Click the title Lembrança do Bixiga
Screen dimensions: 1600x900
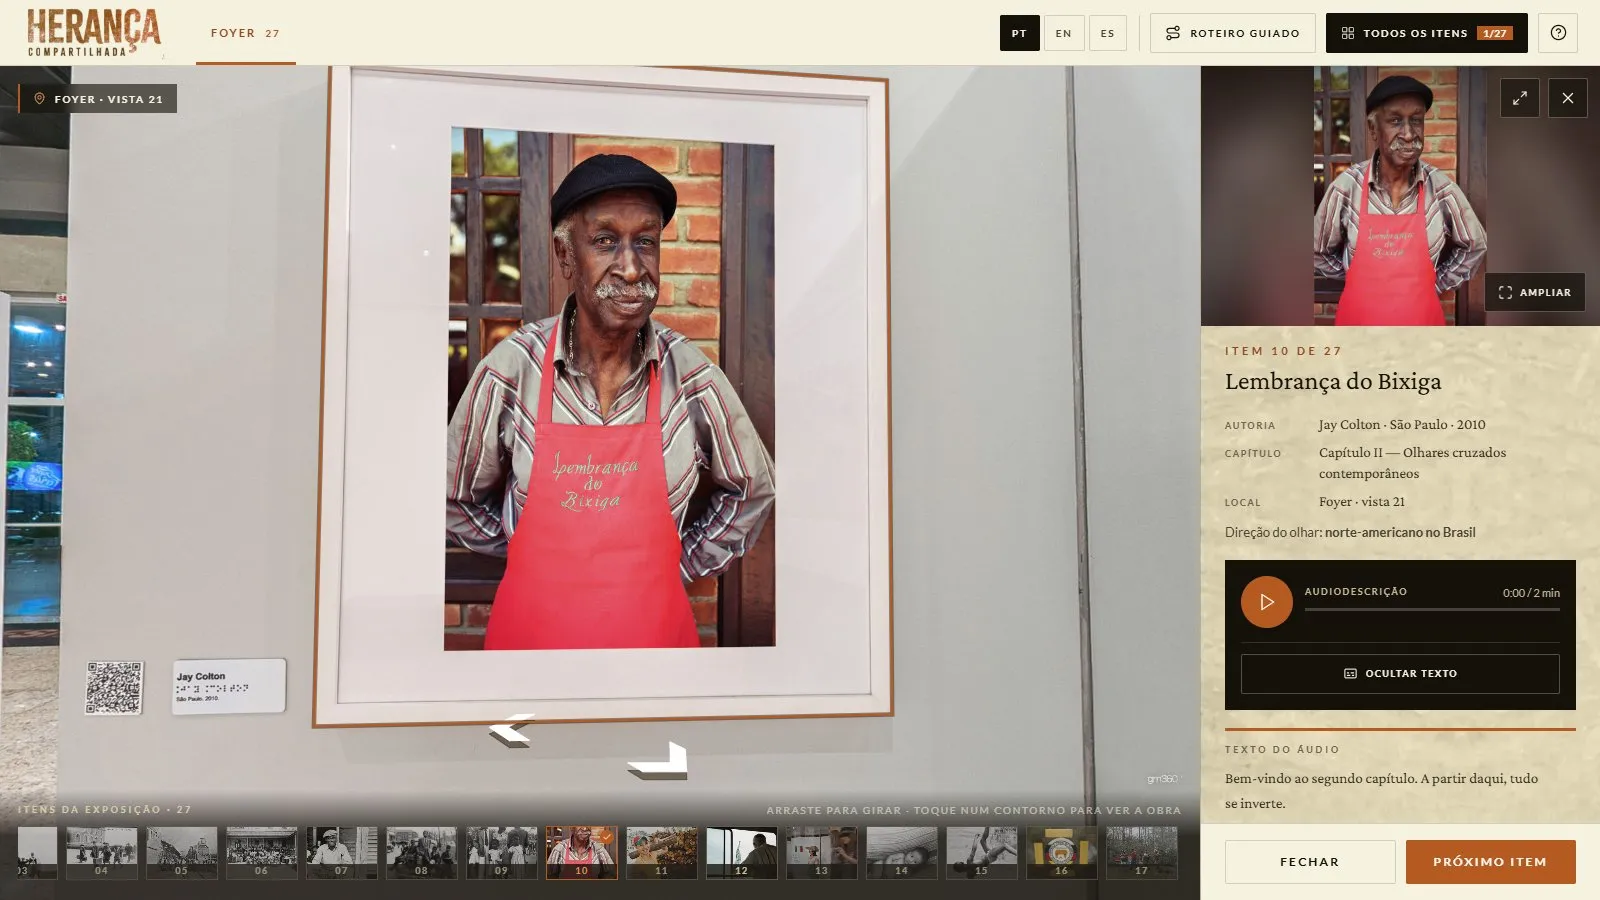click(1333, 381)
